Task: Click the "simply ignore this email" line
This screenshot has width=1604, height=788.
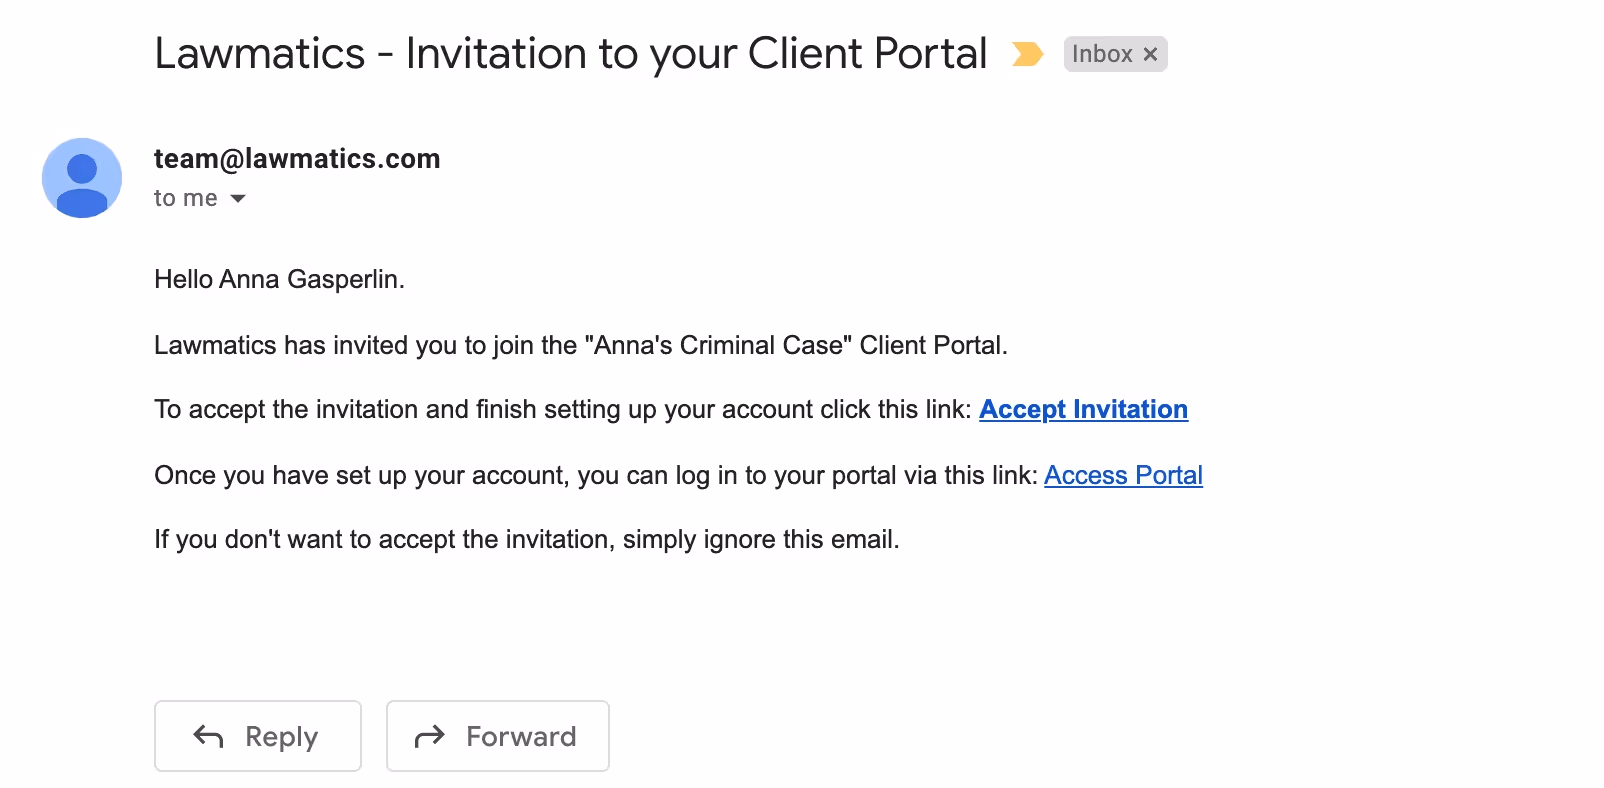Action: click(527, 539)
